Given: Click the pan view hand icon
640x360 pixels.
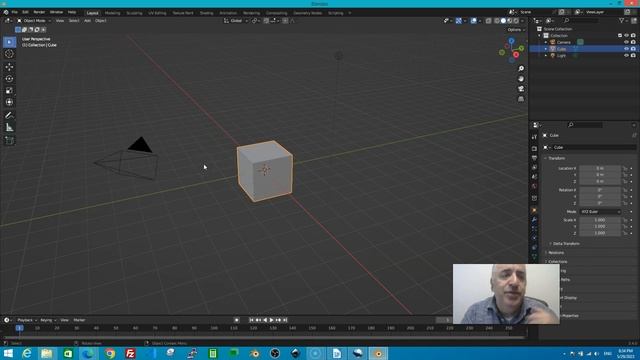Looking at the screenshot, I should 521,79.
